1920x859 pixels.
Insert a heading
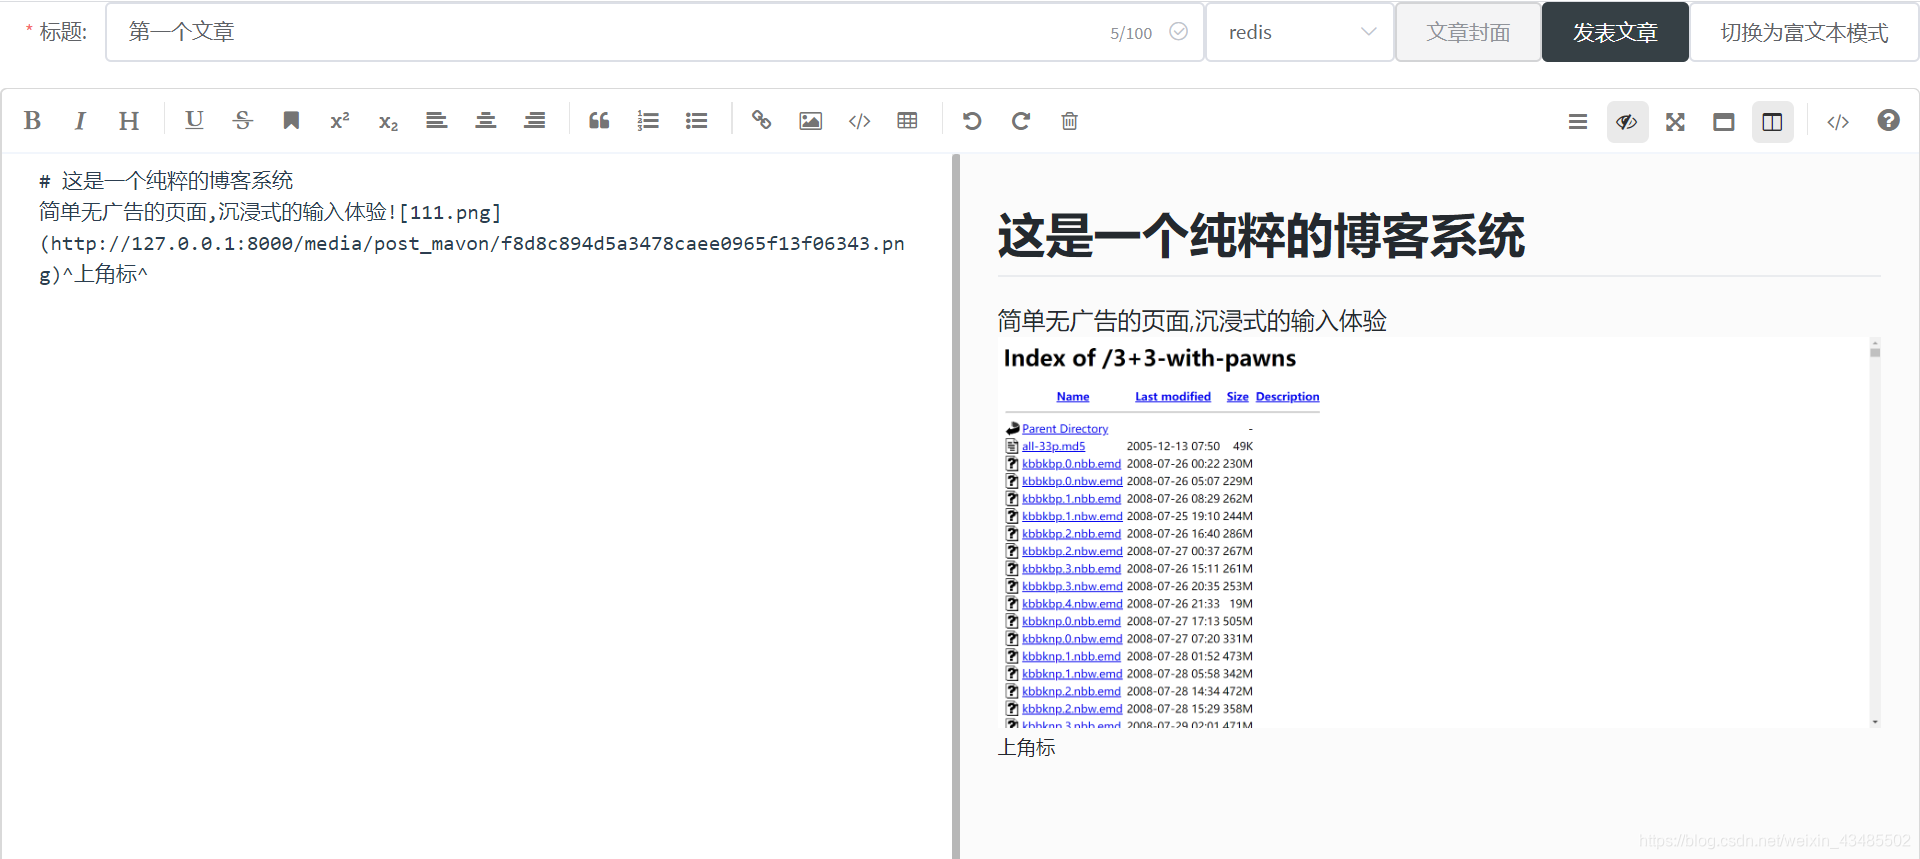(x=129, y=121)
